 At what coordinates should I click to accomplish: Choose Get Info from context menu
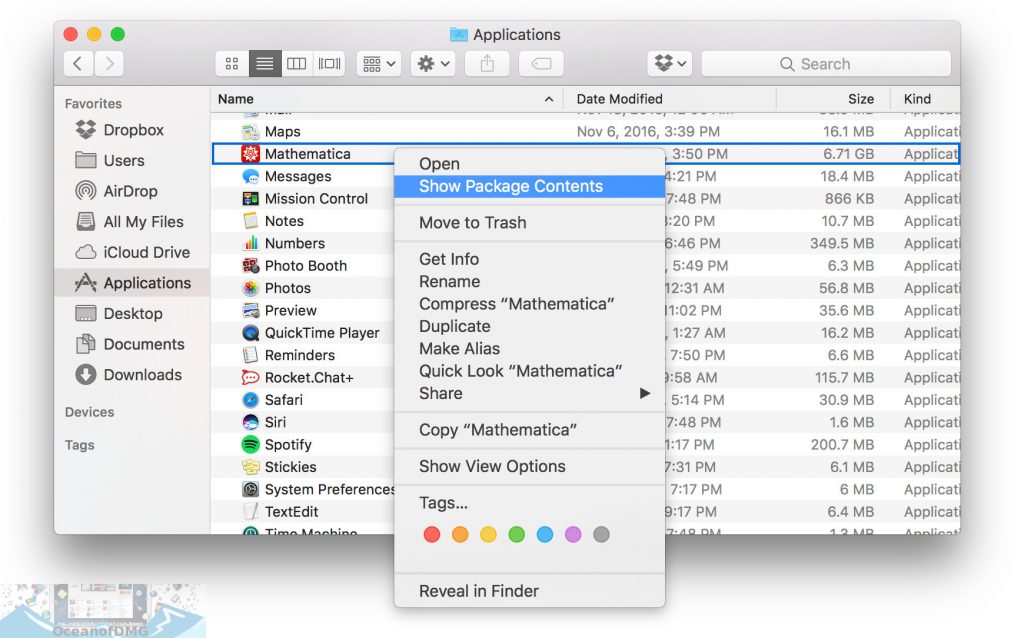coord(449,260)
